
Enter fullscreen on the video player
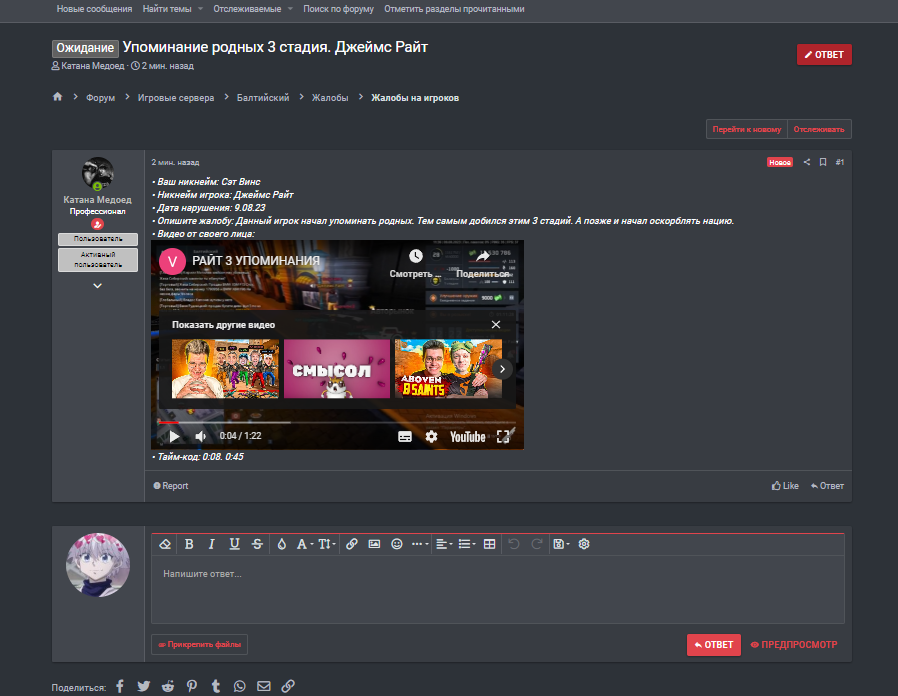pyautogui.click(x=503, y=436)
